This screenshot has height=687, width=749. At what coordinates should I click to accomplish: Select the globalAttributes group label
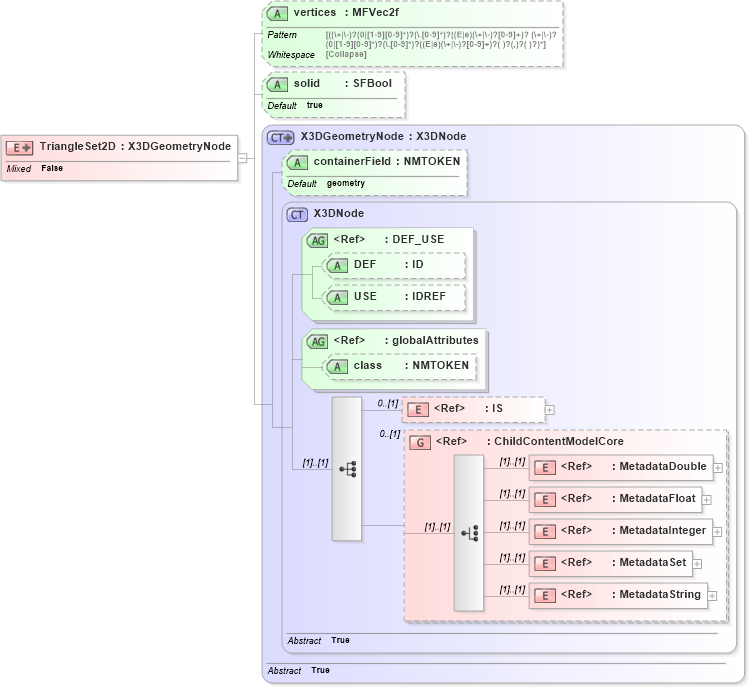point(406,340)
